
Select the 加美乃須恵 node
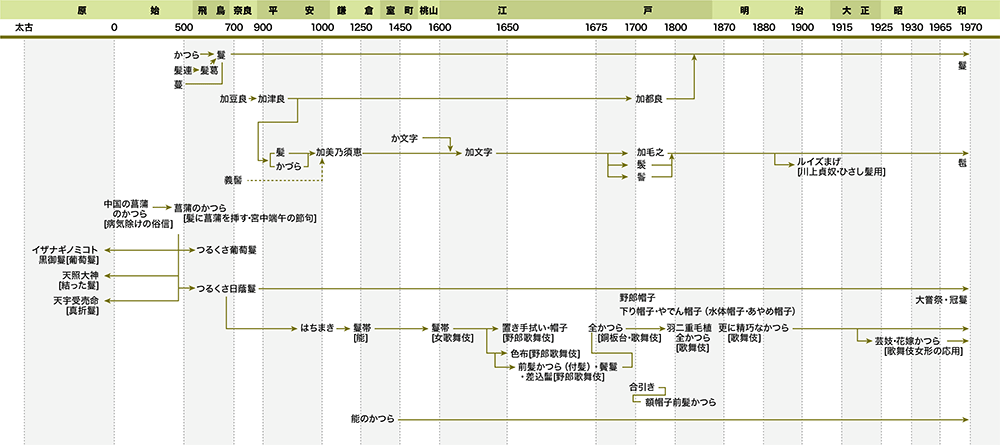(339, 153)
